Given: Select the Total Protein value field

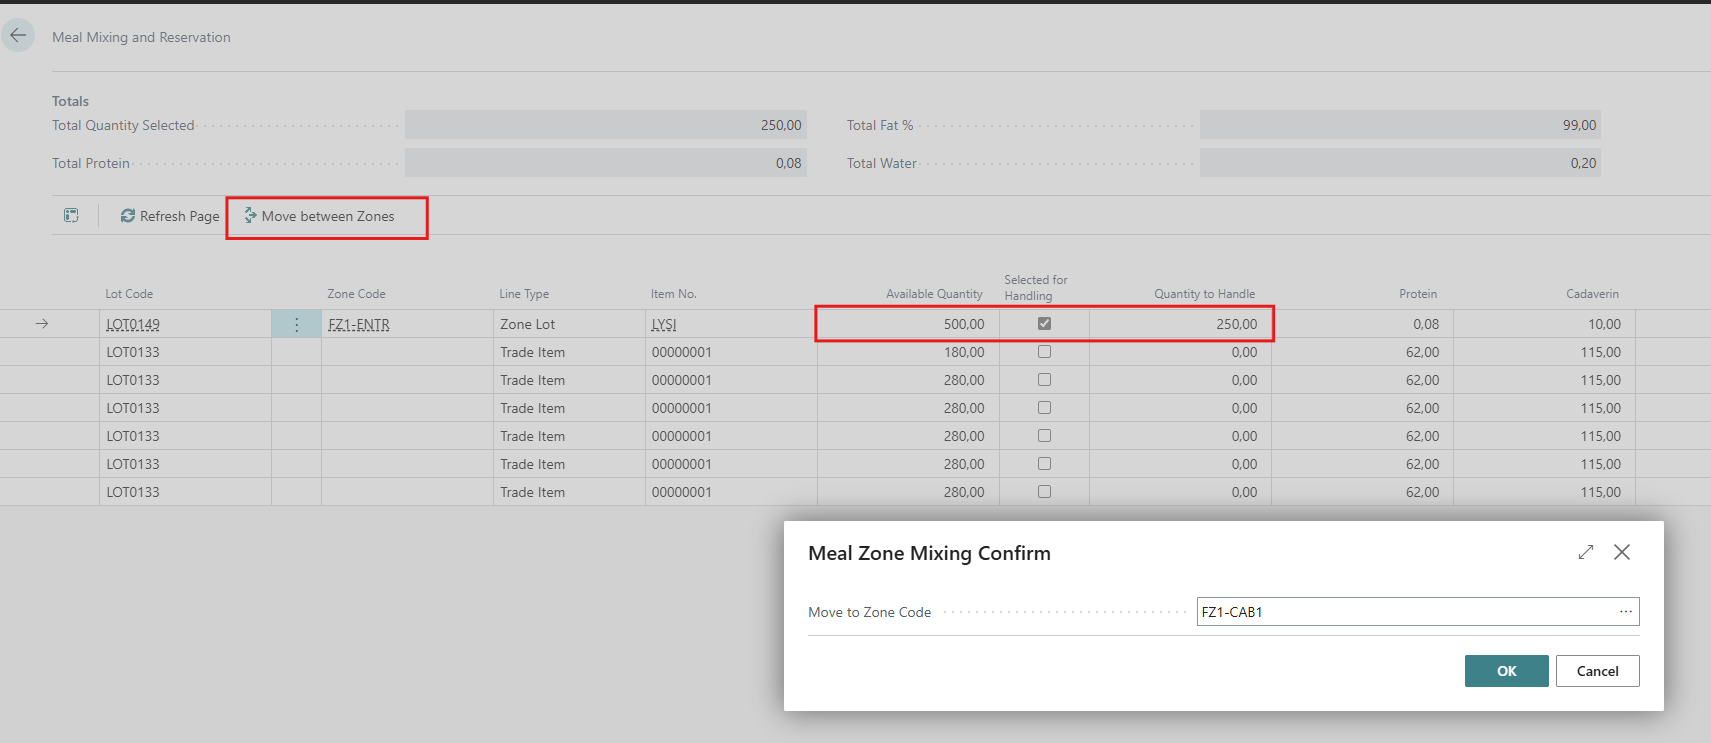Looking at the screenshot, I should pos(605,163).
